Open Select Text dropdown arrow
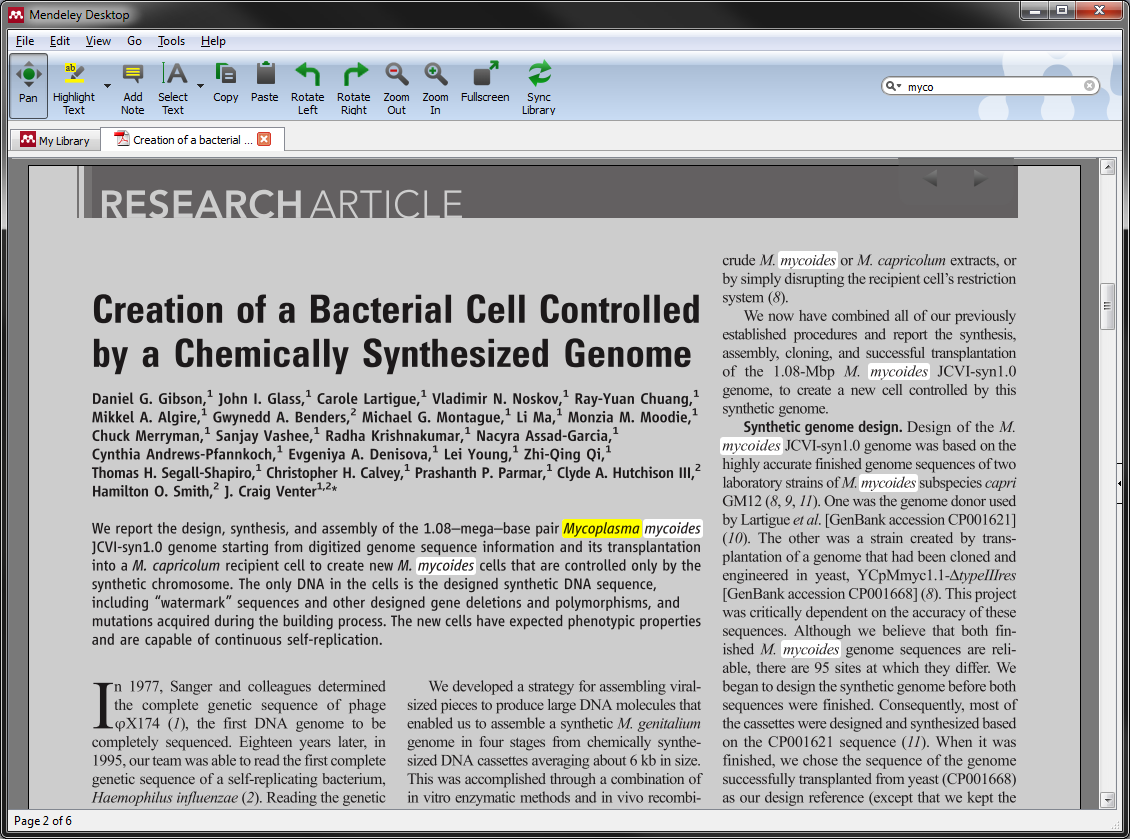 (x=200, y=86)
